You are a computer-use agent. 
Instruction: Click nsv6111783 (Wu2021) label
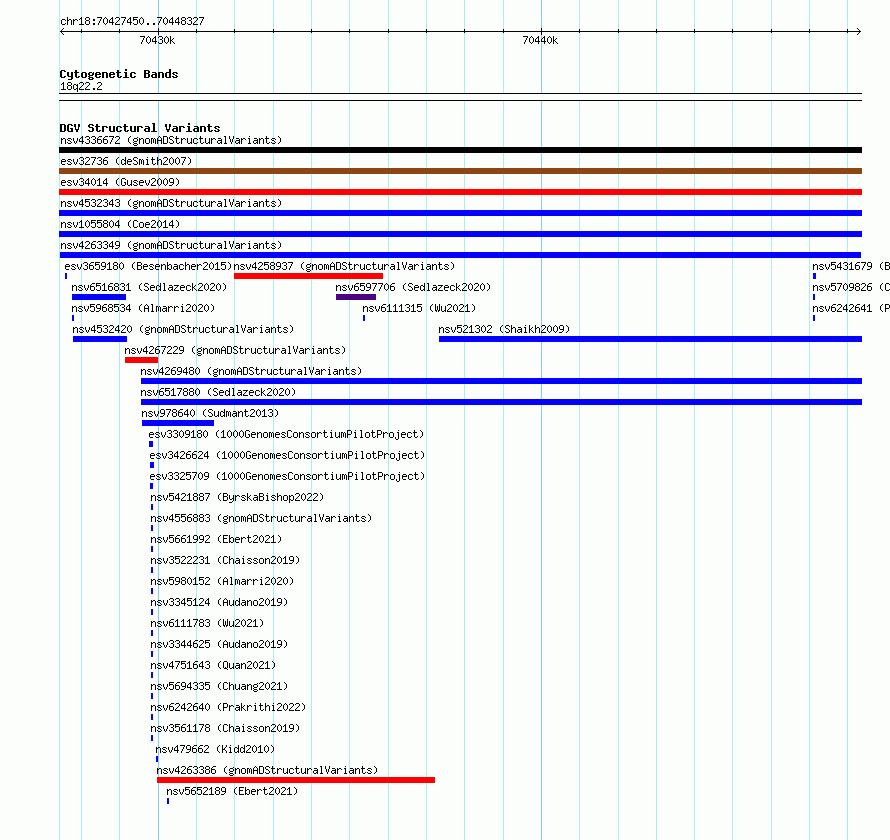[207, 623]
